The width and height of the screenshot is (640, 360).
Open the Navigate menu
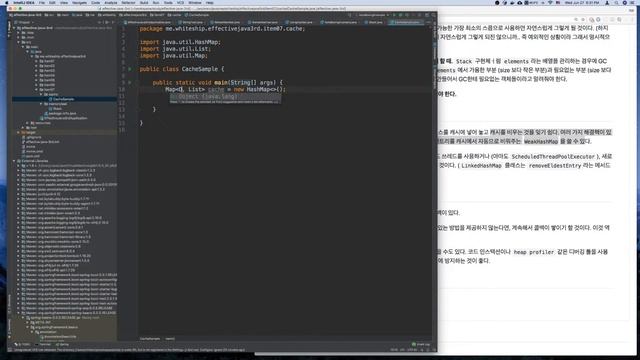(x=79, y=2)
